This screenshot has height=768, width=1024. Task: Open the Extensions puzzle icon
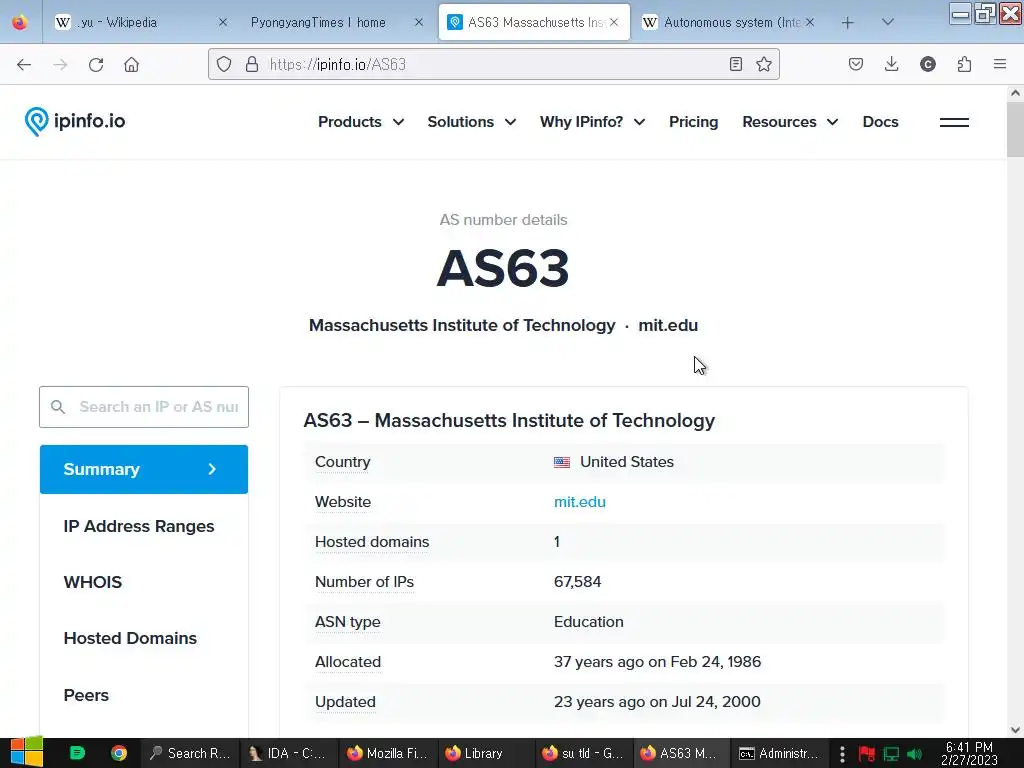point(964,64)
